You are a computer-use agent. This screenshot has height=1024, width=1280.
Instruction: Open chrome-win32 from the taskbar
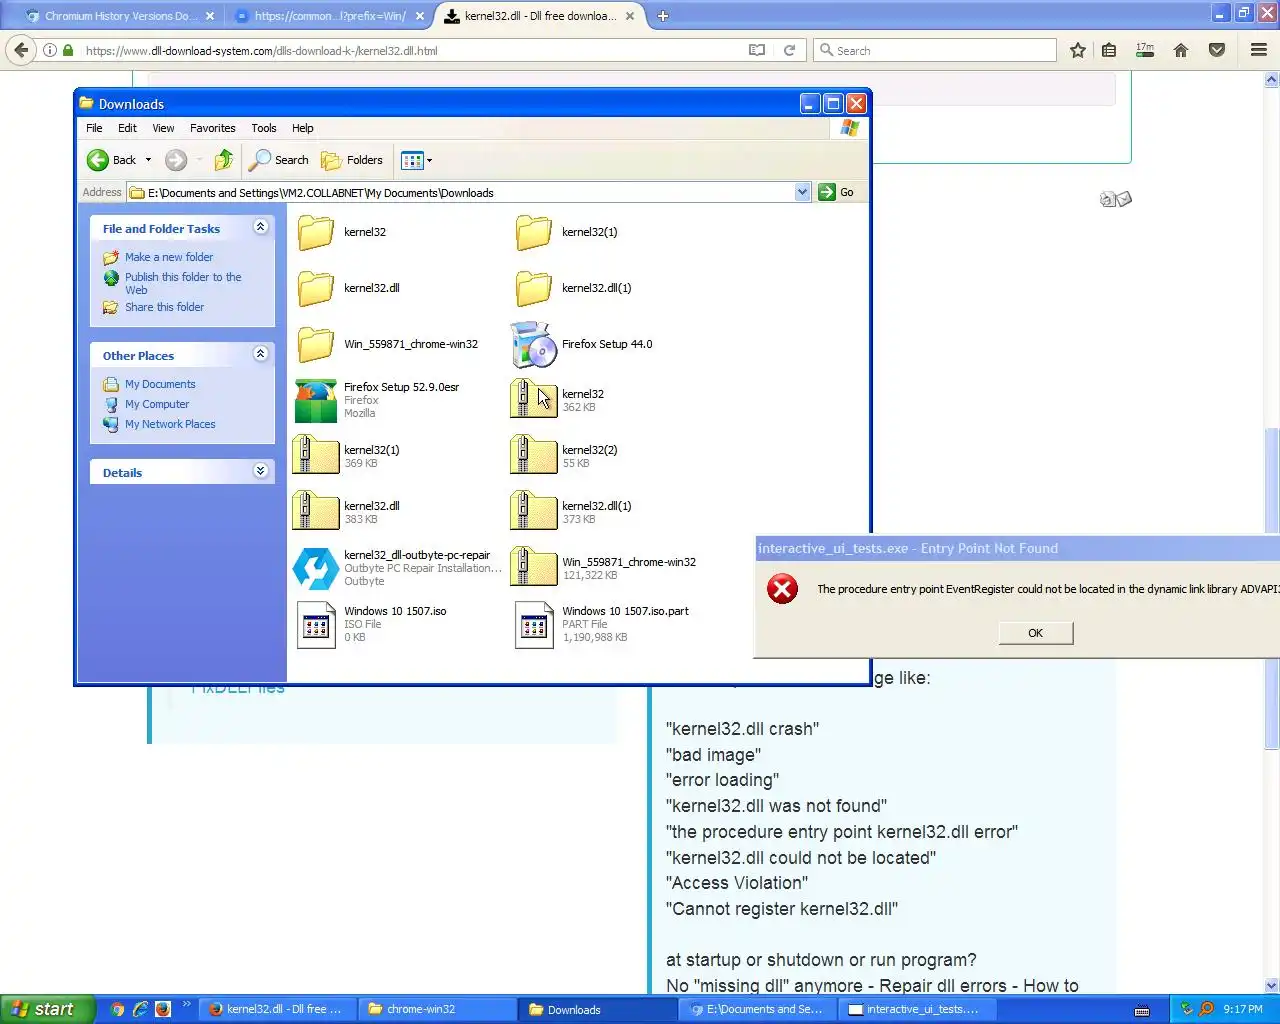(x=439, y=1009)
